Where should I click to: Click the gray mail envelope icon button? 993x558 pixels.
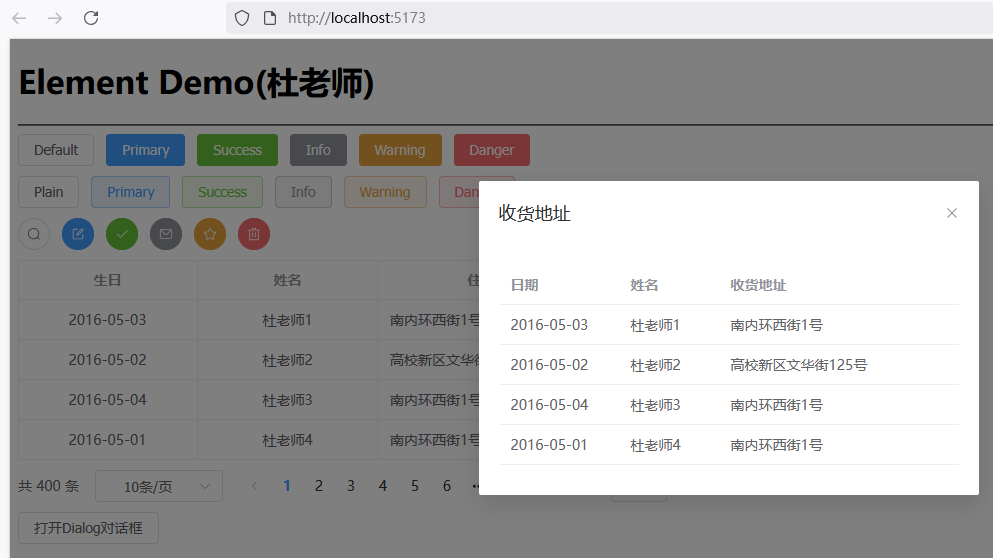tap(166, 234)
